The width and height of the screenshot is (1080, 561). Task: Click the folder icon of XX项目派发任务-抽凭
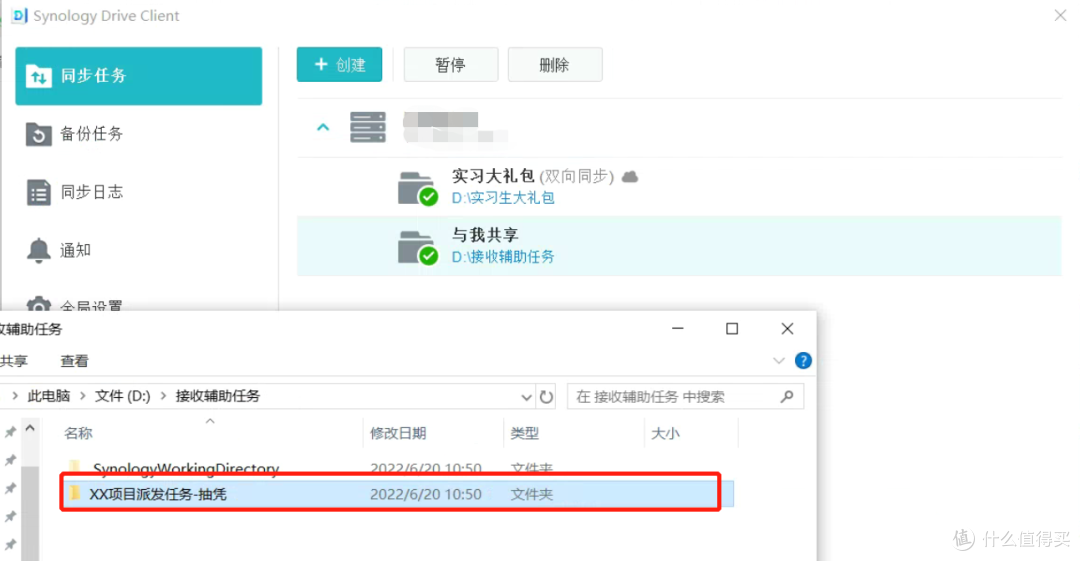(74, 493)
